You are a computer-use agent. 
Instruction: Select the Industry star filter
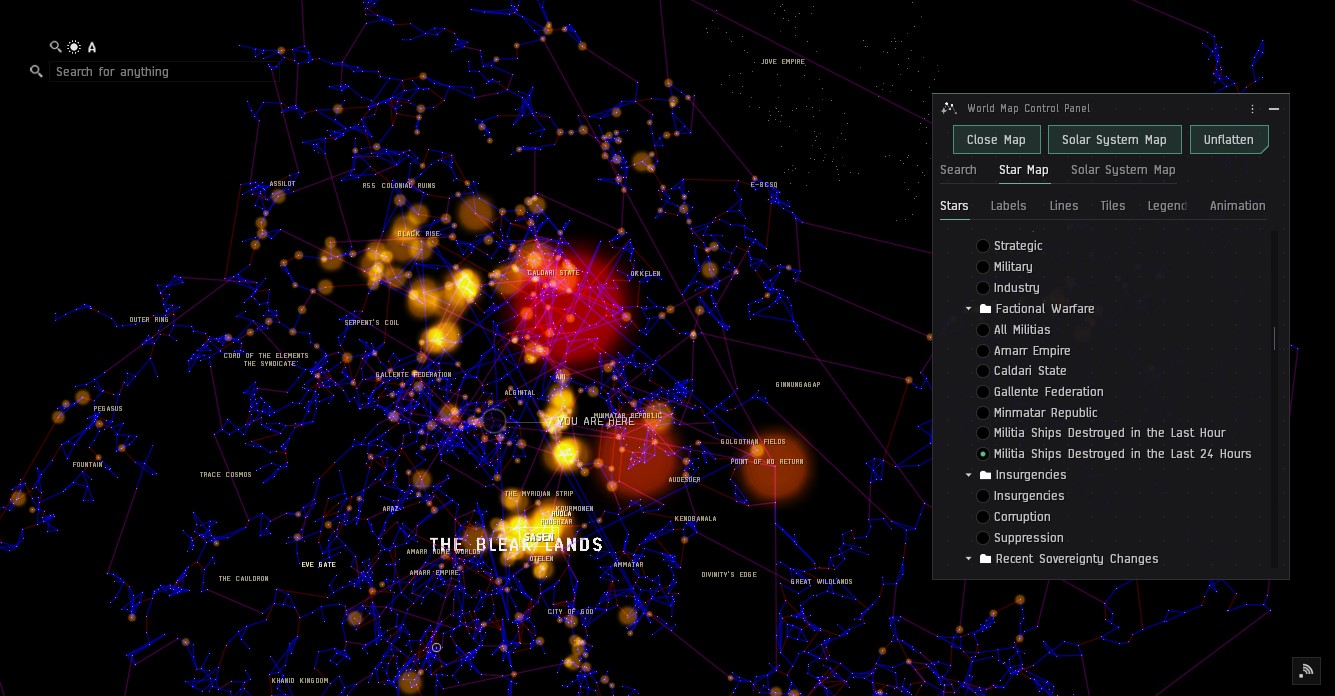[x=983, y=288]
